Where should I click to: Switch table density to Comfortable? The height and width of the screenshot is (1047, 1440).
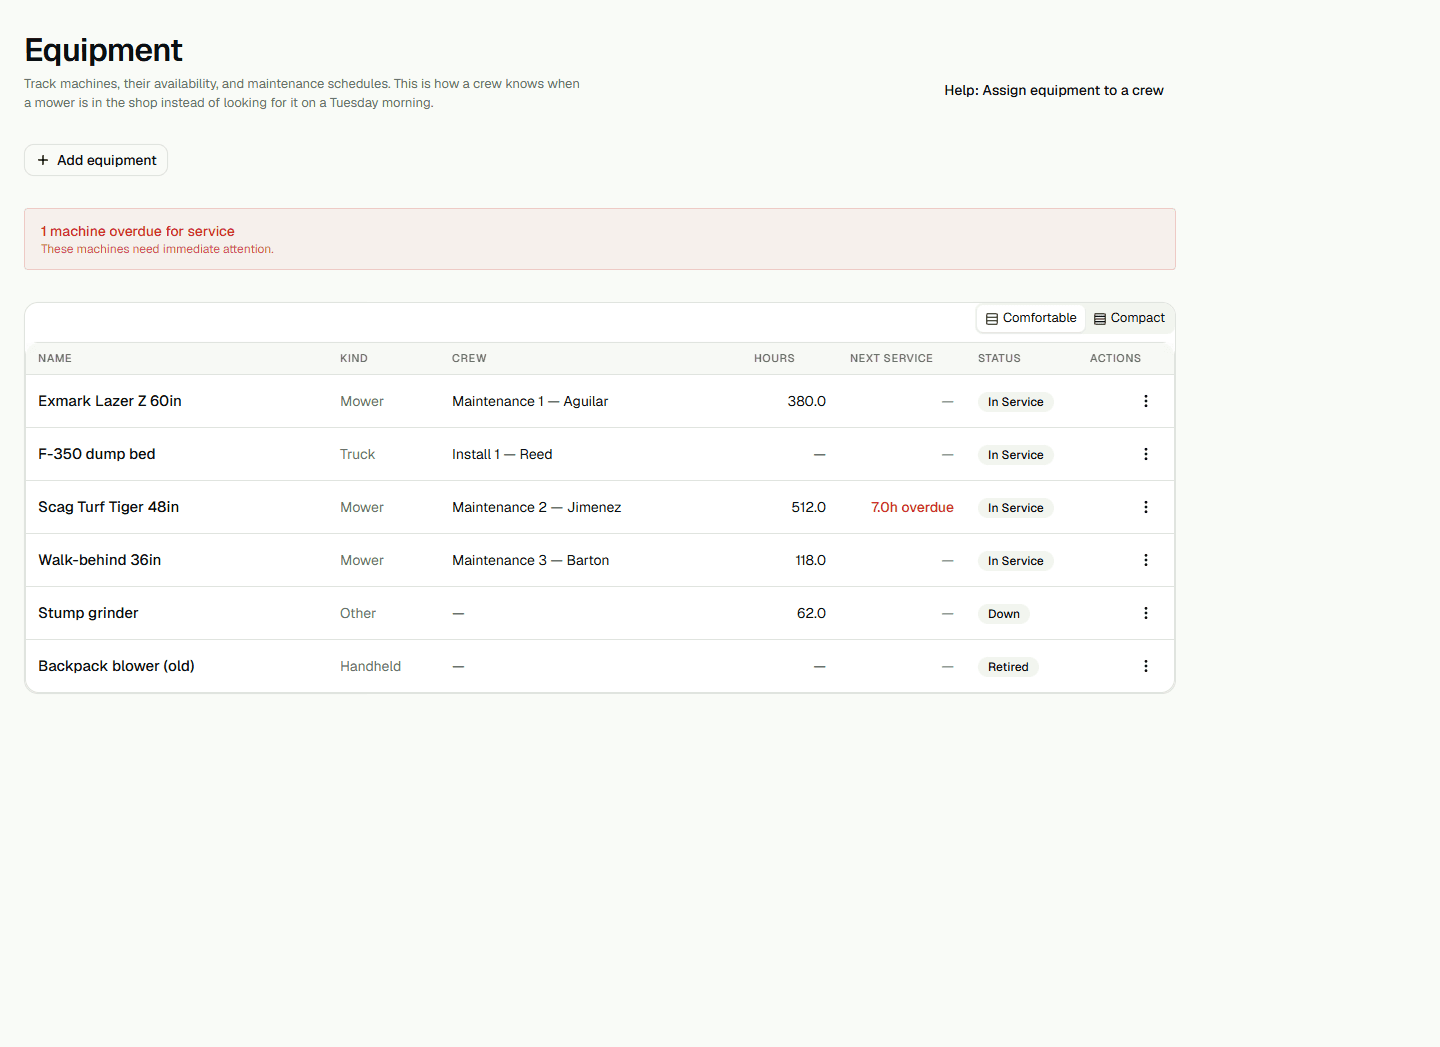(x=1031, y=318)
